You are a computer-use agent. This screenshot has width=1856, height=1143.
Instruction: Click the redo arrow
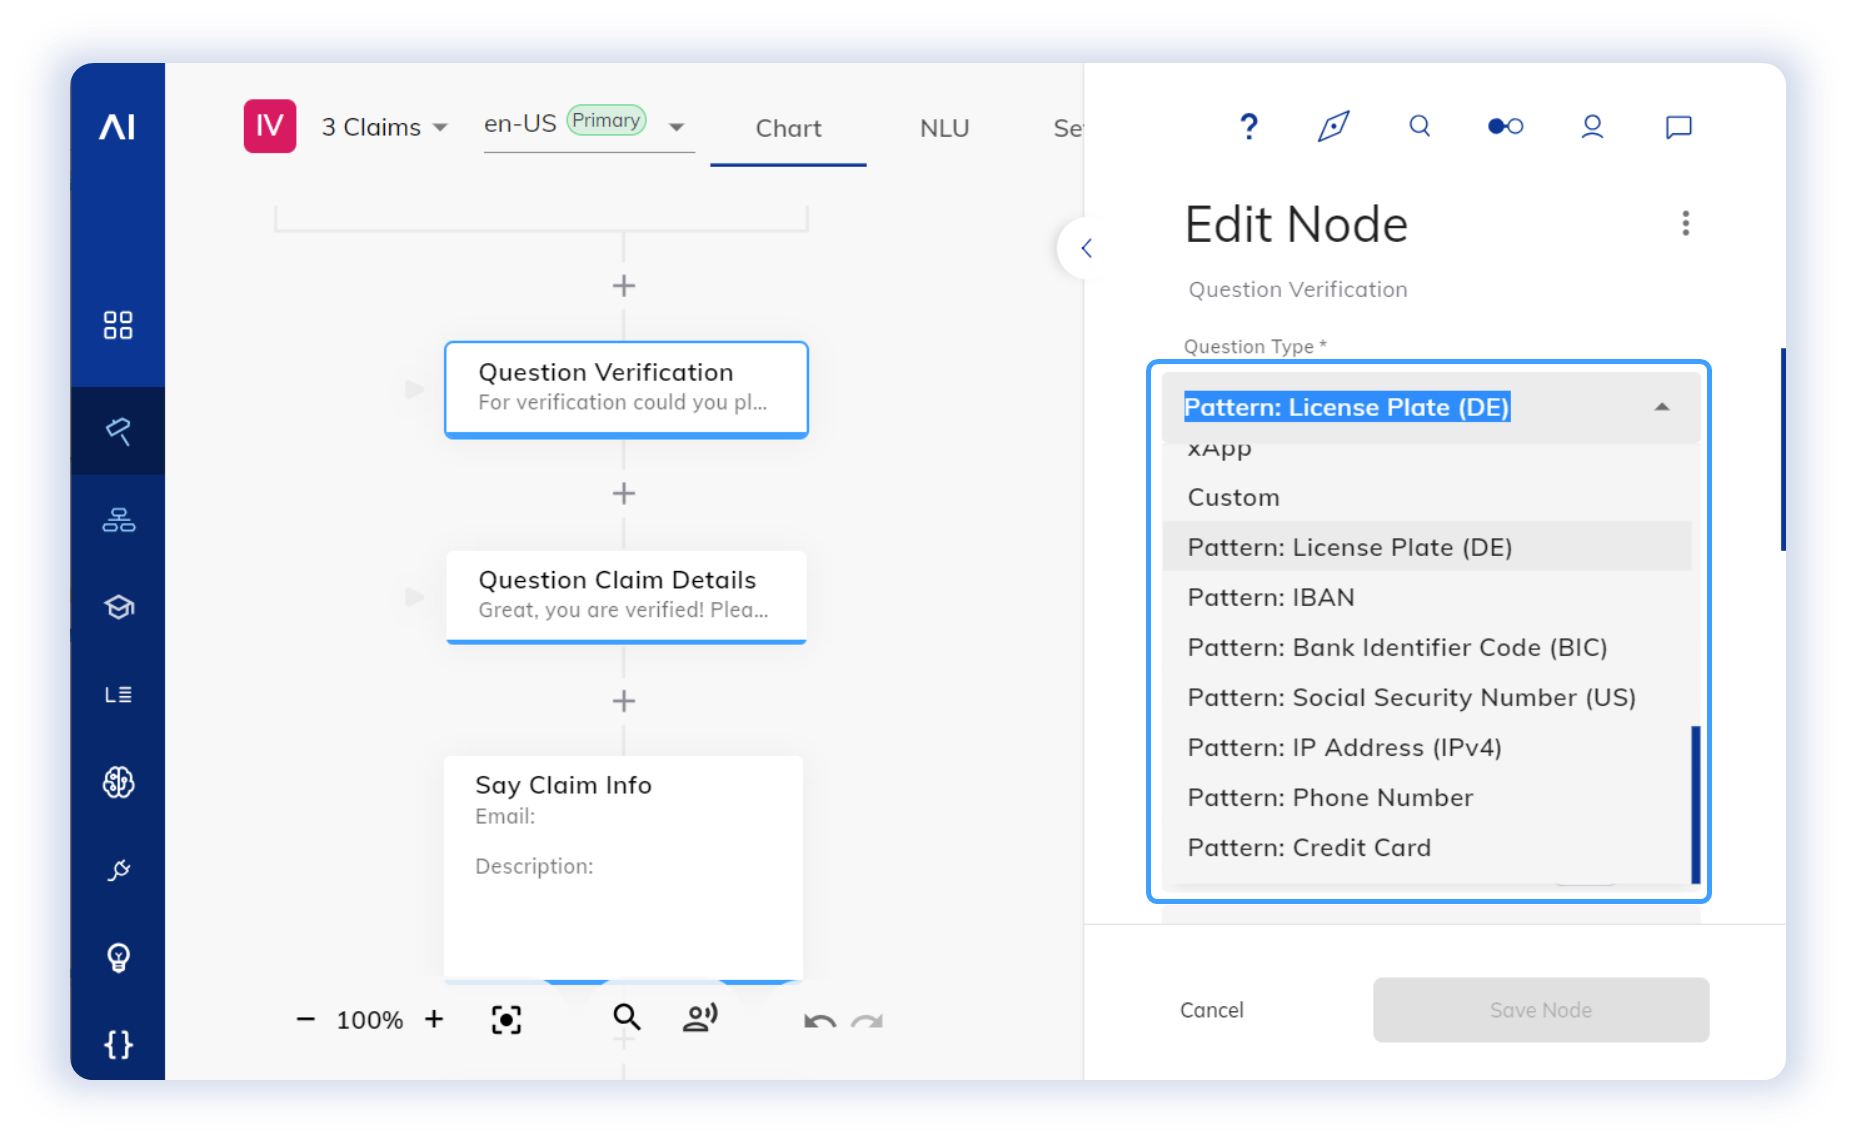[867, 1021]
